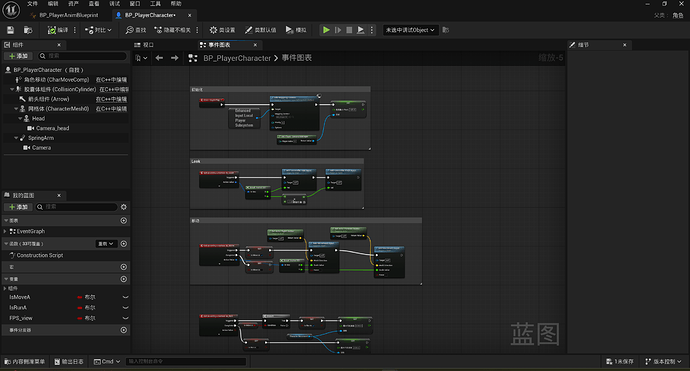Compile the blueprint with 编译 button
Image resolution: width=690 pixels, height=371 pixels.
pos(58,30)
